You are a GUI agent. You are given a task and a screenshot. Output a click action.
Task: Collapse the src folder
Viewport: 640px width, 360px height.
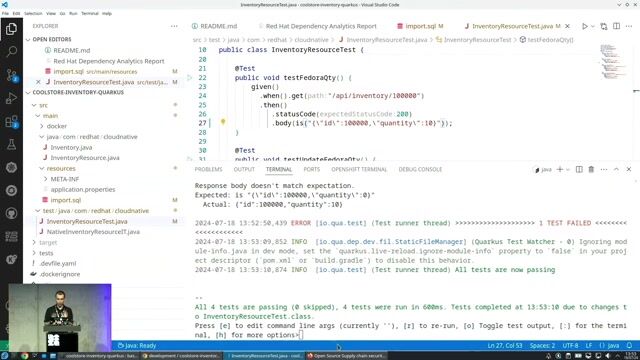[x=43, y=105]
